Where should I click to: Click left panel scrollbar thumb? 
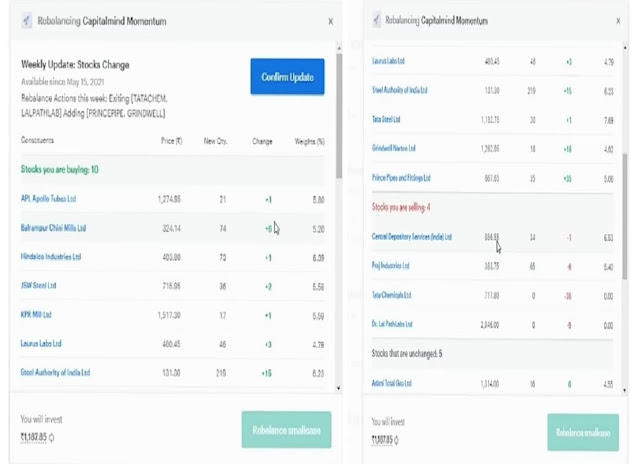click(339, 116)
